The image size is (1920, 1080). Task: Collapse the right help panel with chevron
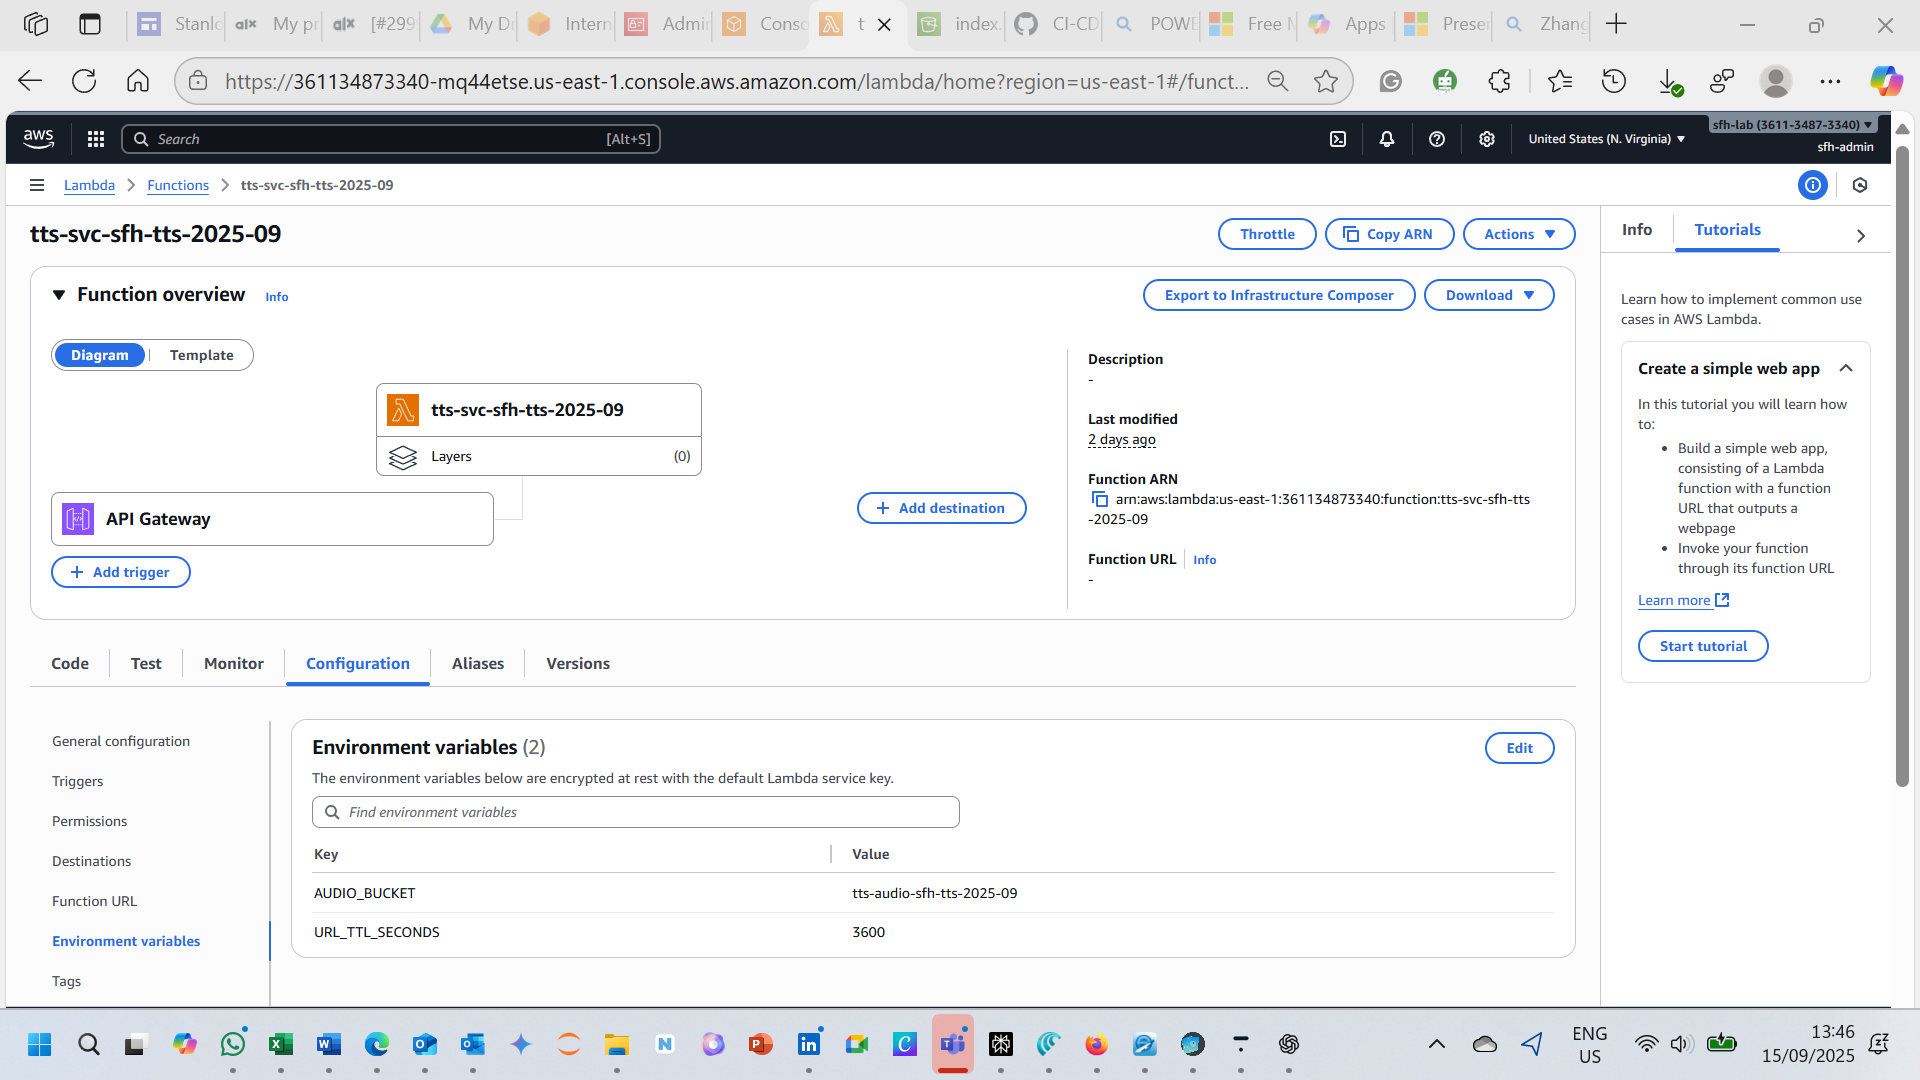point(1860,236)
